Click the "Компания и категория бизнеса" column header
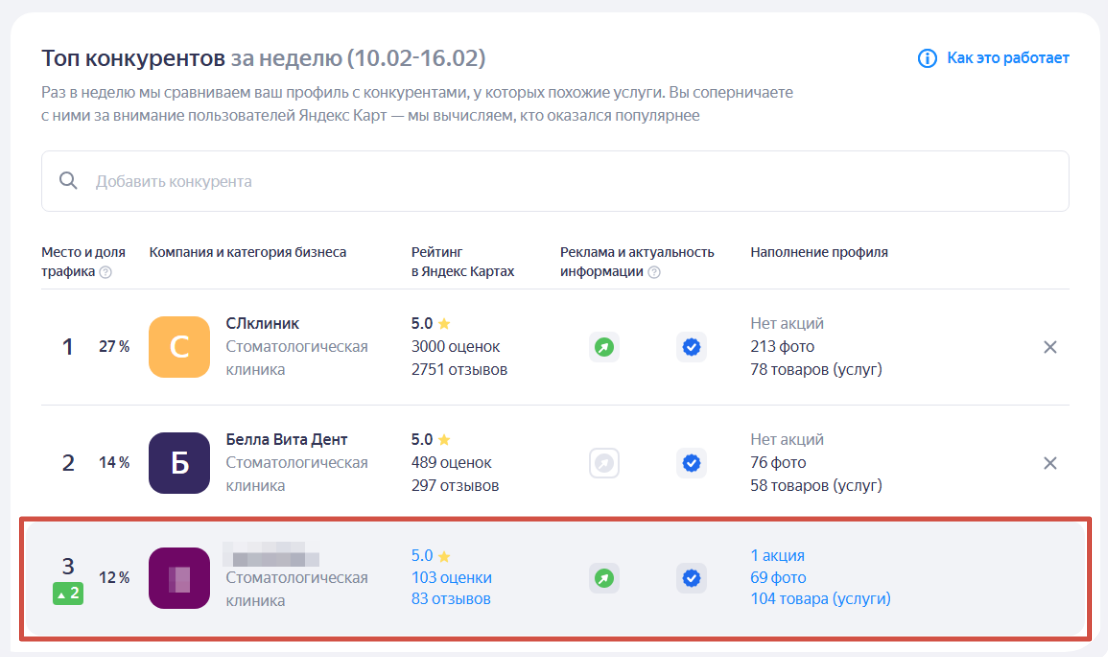The height and width of the screenshot is (657, 1108). pyautogui.click(x=247, y=252)
